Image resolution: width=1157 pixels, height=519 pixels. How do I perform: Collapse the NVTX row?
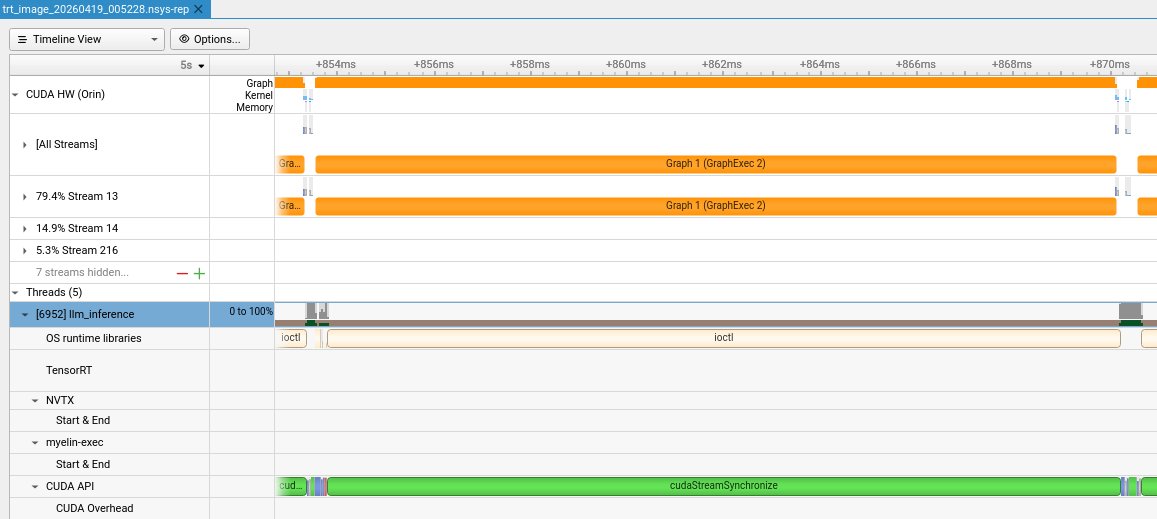[x=35, y=400]
